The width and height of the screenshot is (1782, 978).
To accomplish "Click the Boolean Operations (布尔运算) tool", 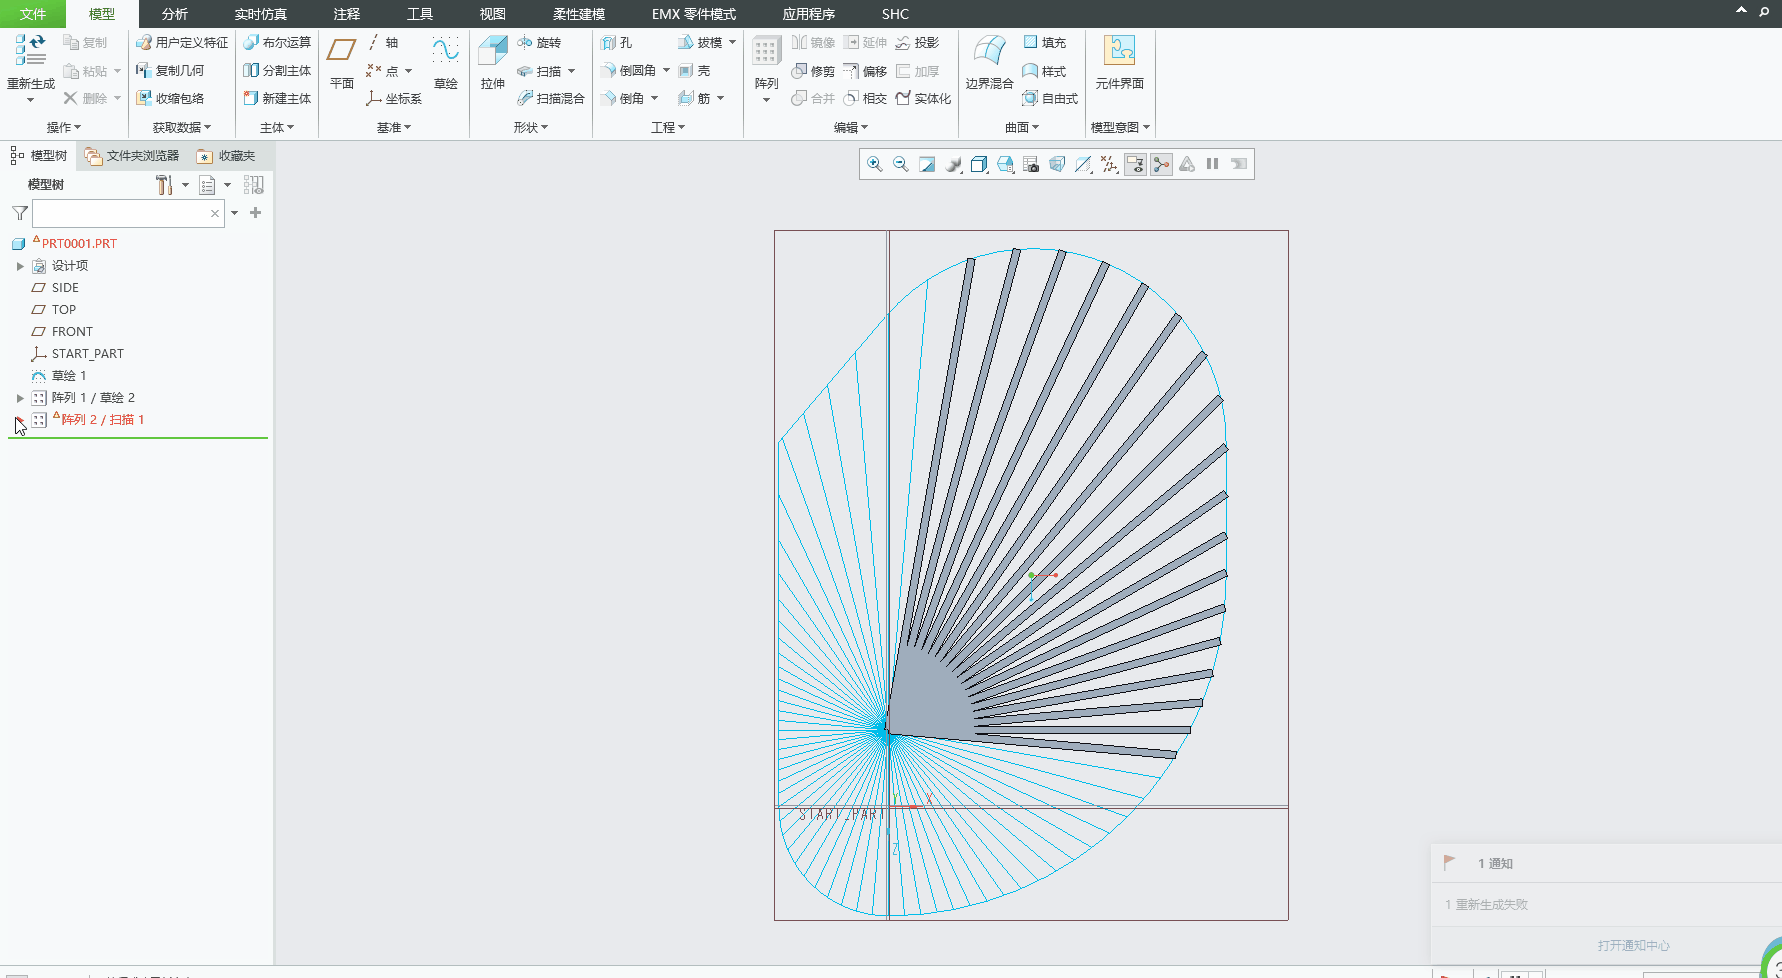I will (277, 43).
